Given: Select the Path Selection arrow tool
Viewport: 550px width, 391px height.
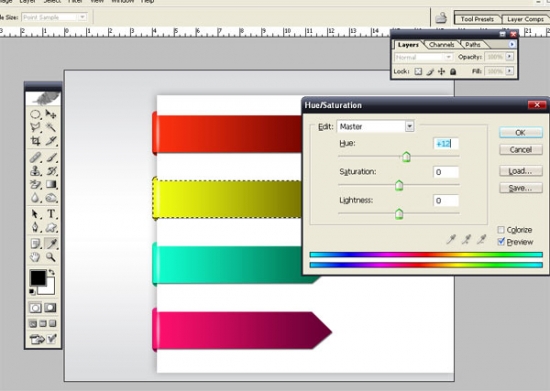Looking at the screenshot, I should coord(35,214).
